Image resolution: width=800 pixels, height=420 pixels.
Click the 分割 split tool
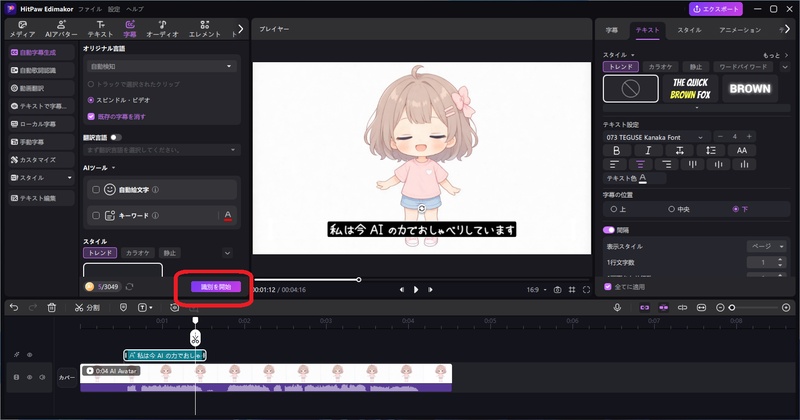(x=87, y=308)
